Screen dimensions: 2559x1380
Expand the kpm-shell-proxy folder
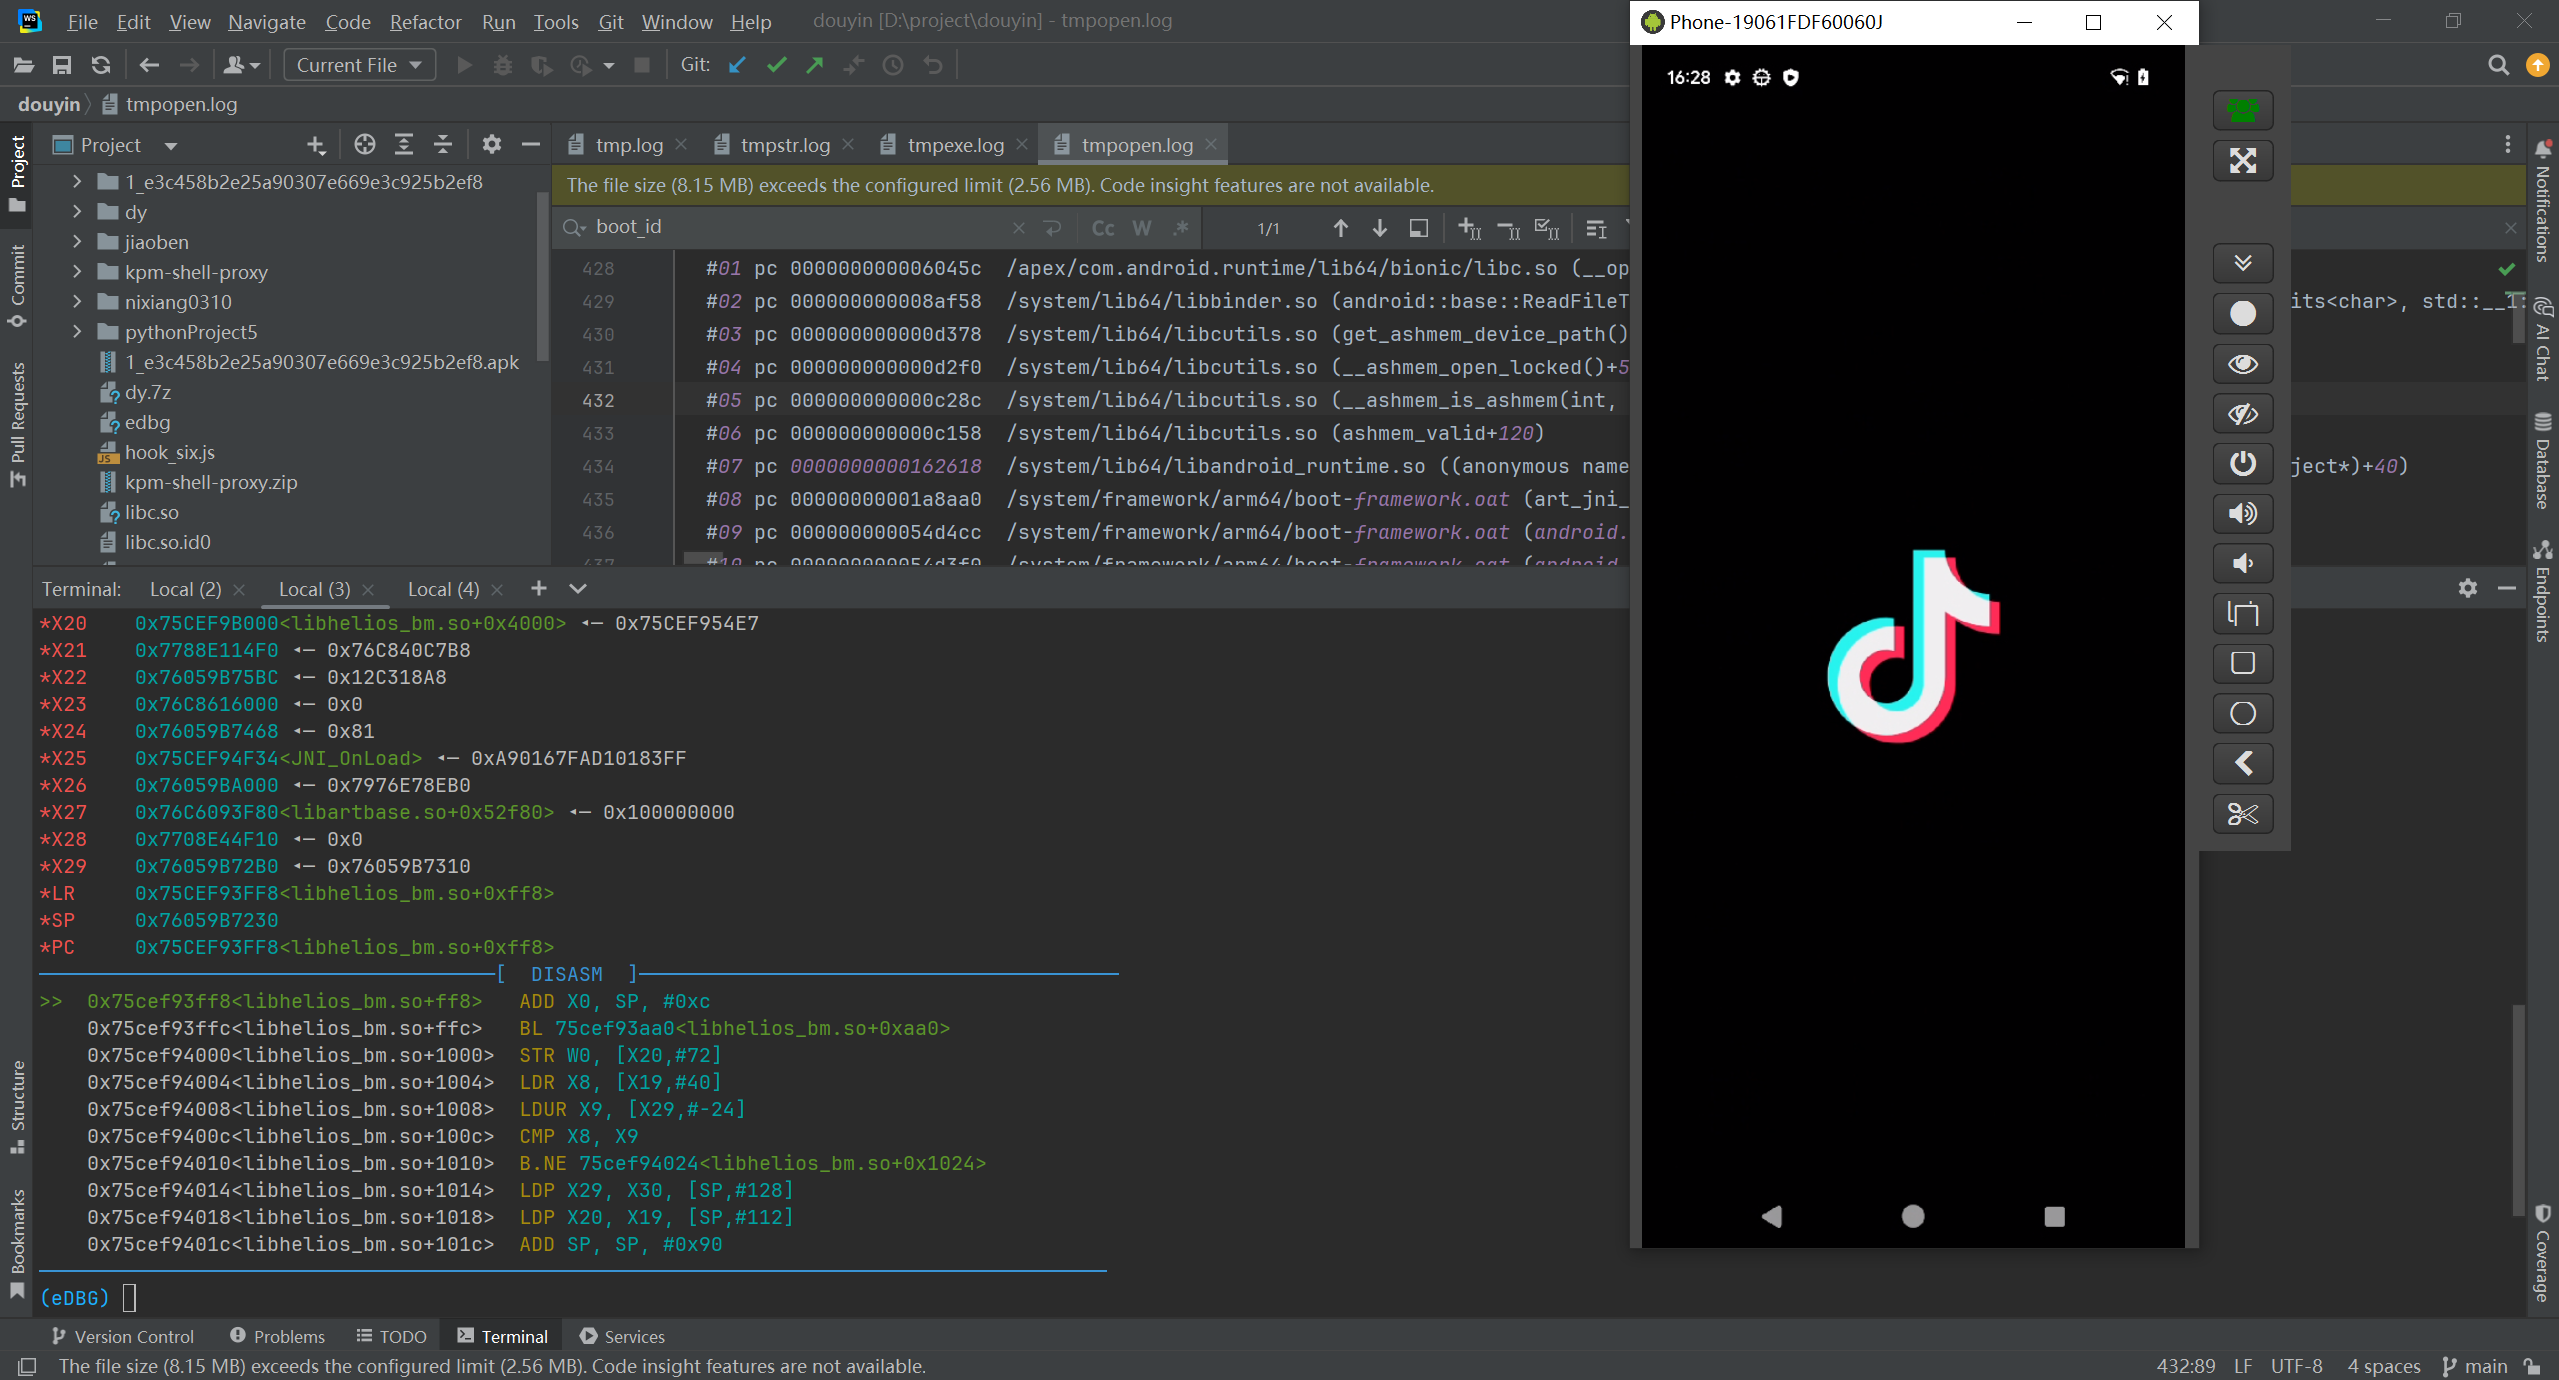(77, 272)
